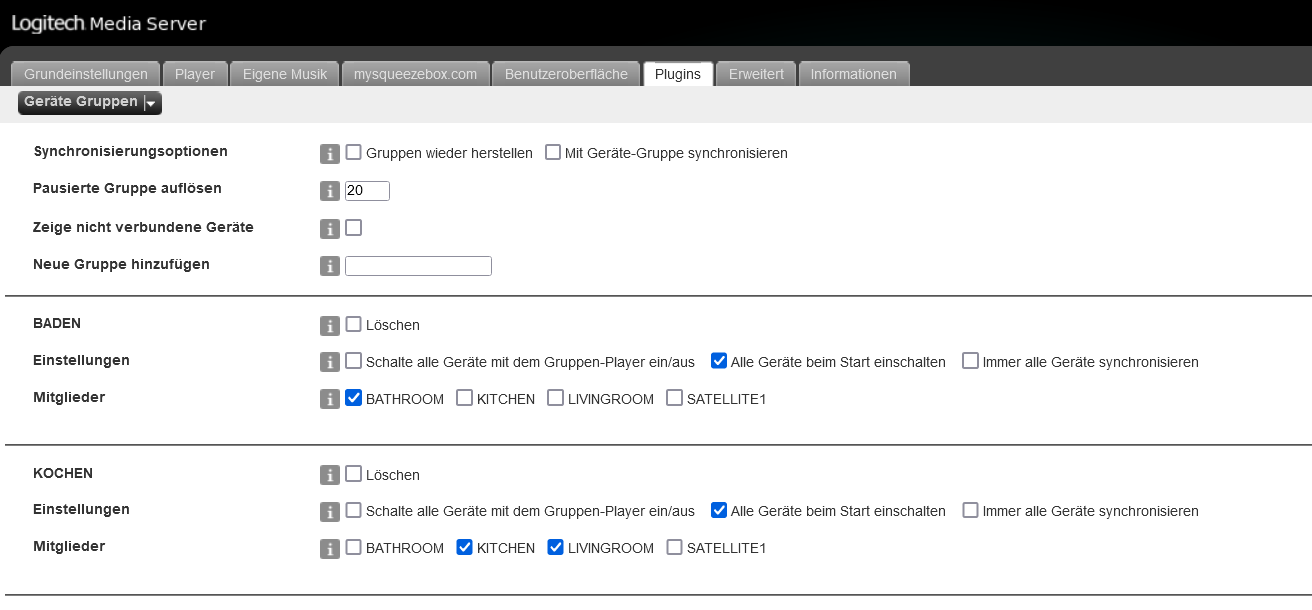Open the Geräte Gruppen plugin dropdown
Image resolution: width=1312 pixels, height=610 pixels.
(90, 102)
